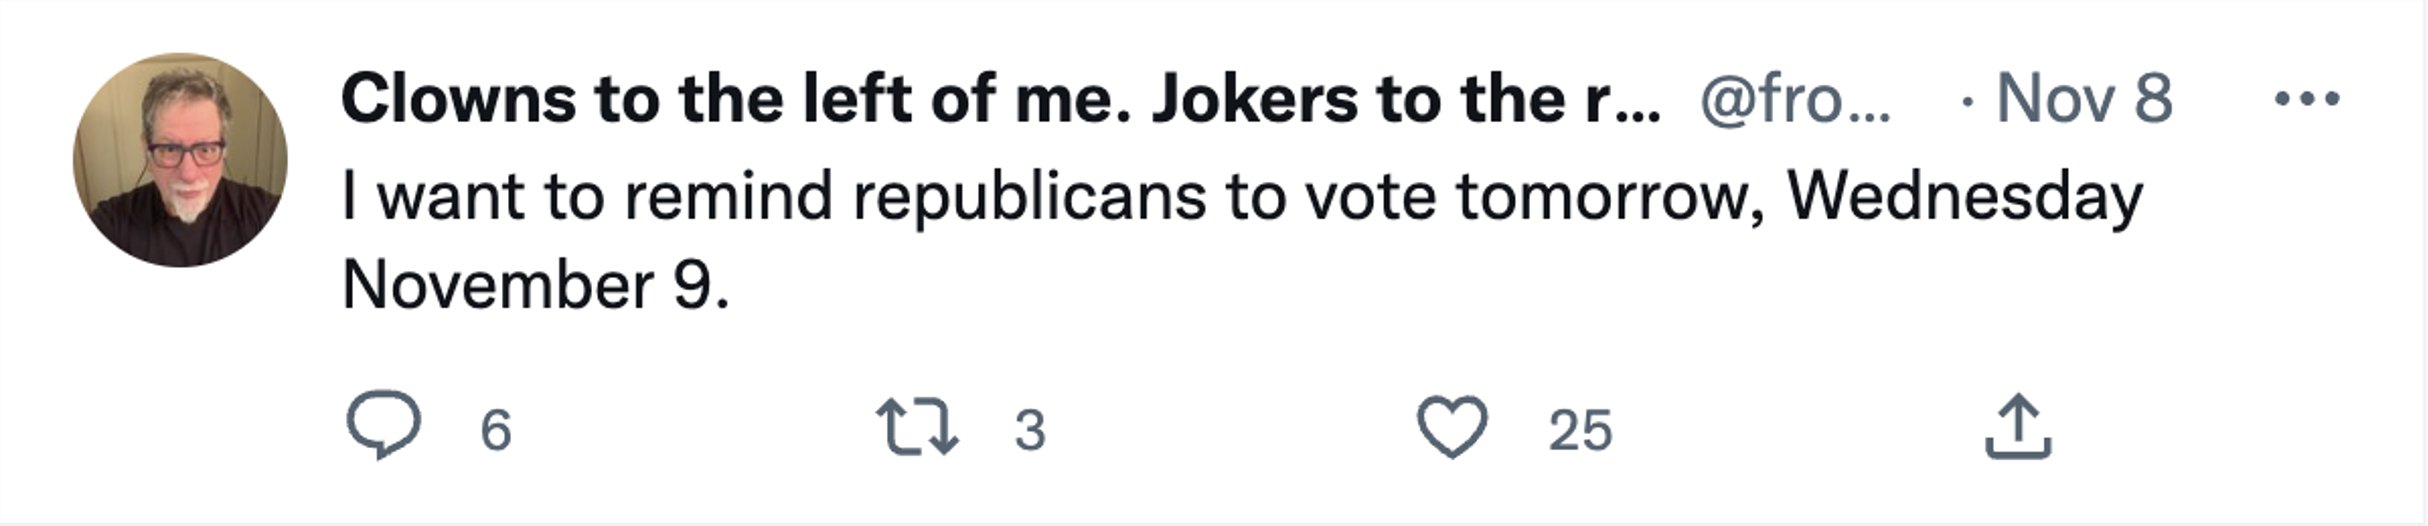This screenshot has width=2428, height=526.
Task: Click the word 'republicans' in the tweet
Action: click(1030, 195)
